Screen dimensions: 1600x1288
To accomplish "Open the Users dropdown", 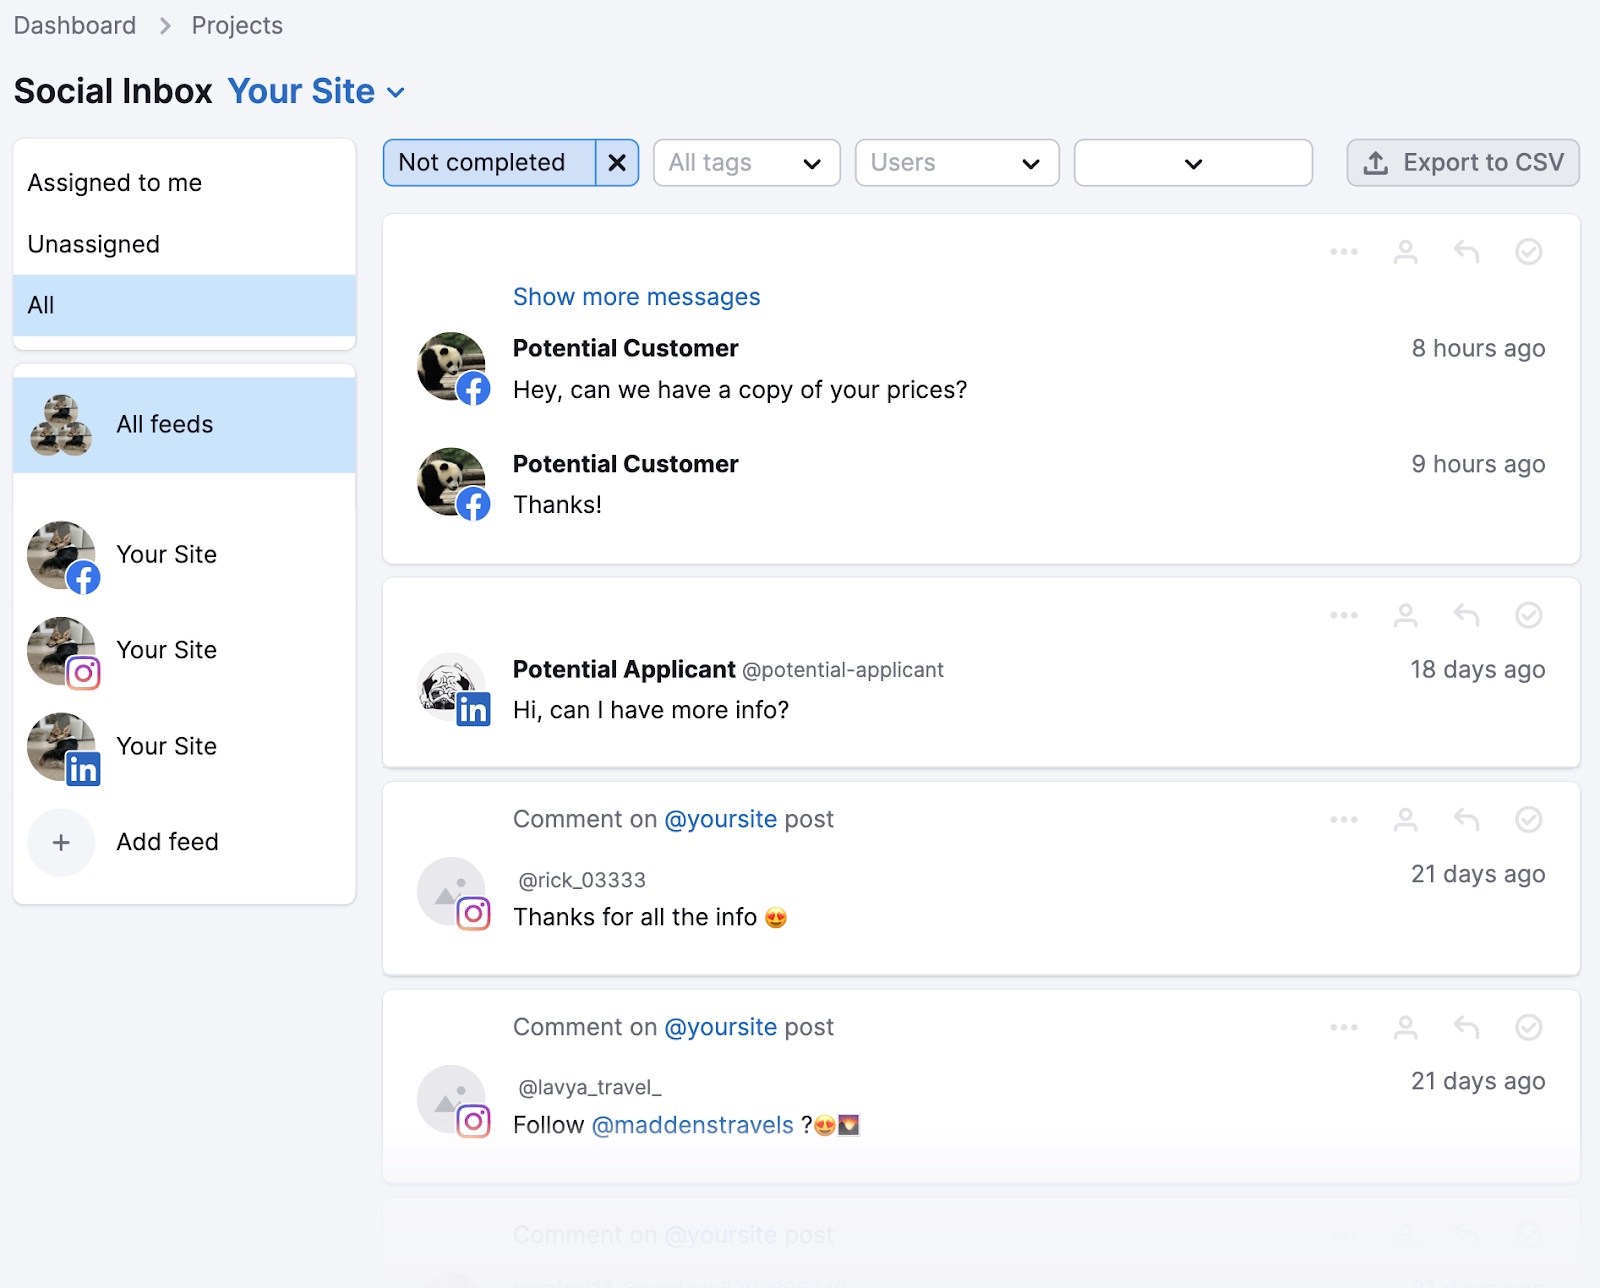I will [x=955, y=162].
